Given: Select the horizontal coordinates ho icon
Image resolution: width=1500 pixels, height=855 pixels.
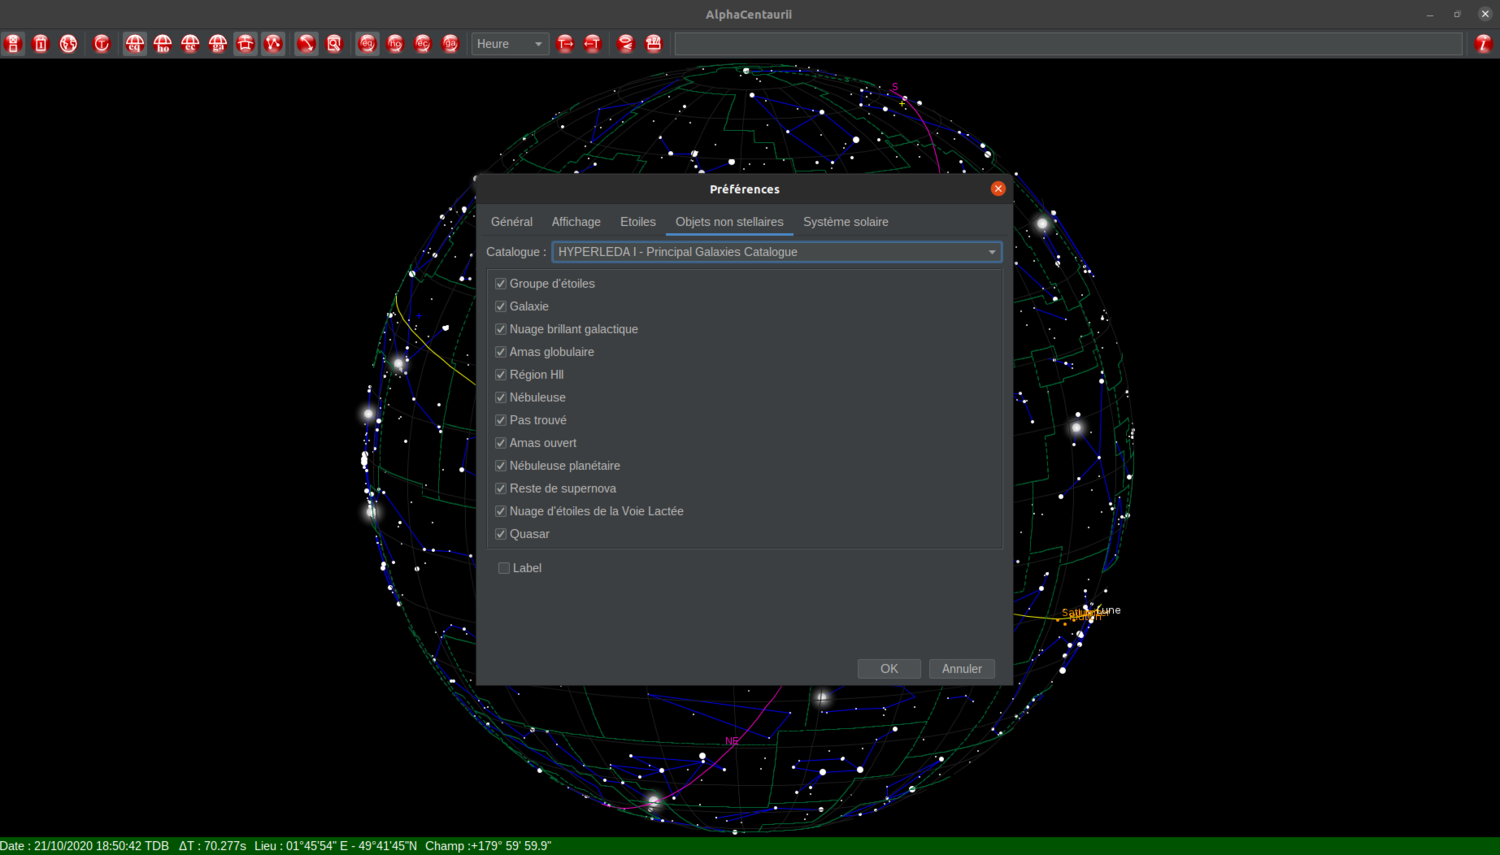Looking at the screenshot, I should [162, 43].
